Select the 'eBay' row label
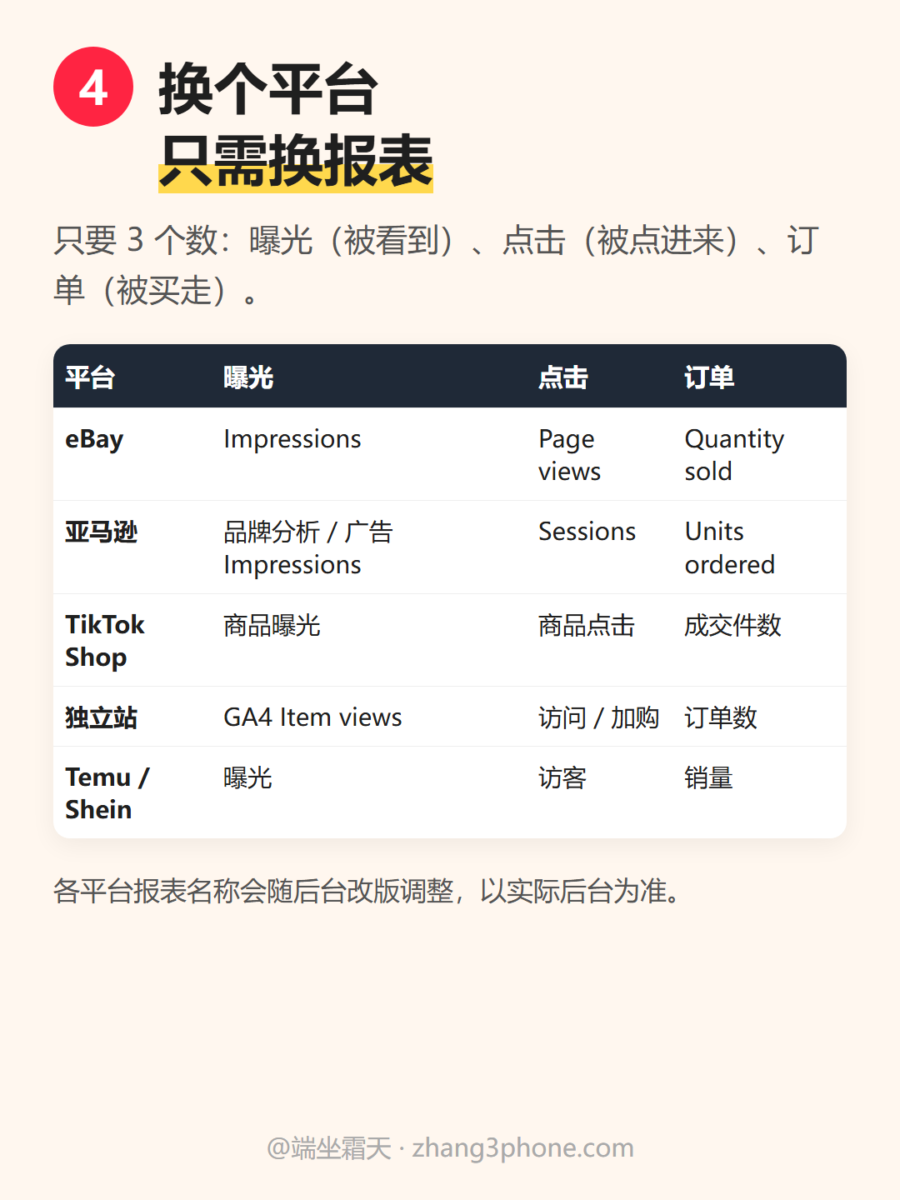The image size is (900, 1200). point(94,439)
